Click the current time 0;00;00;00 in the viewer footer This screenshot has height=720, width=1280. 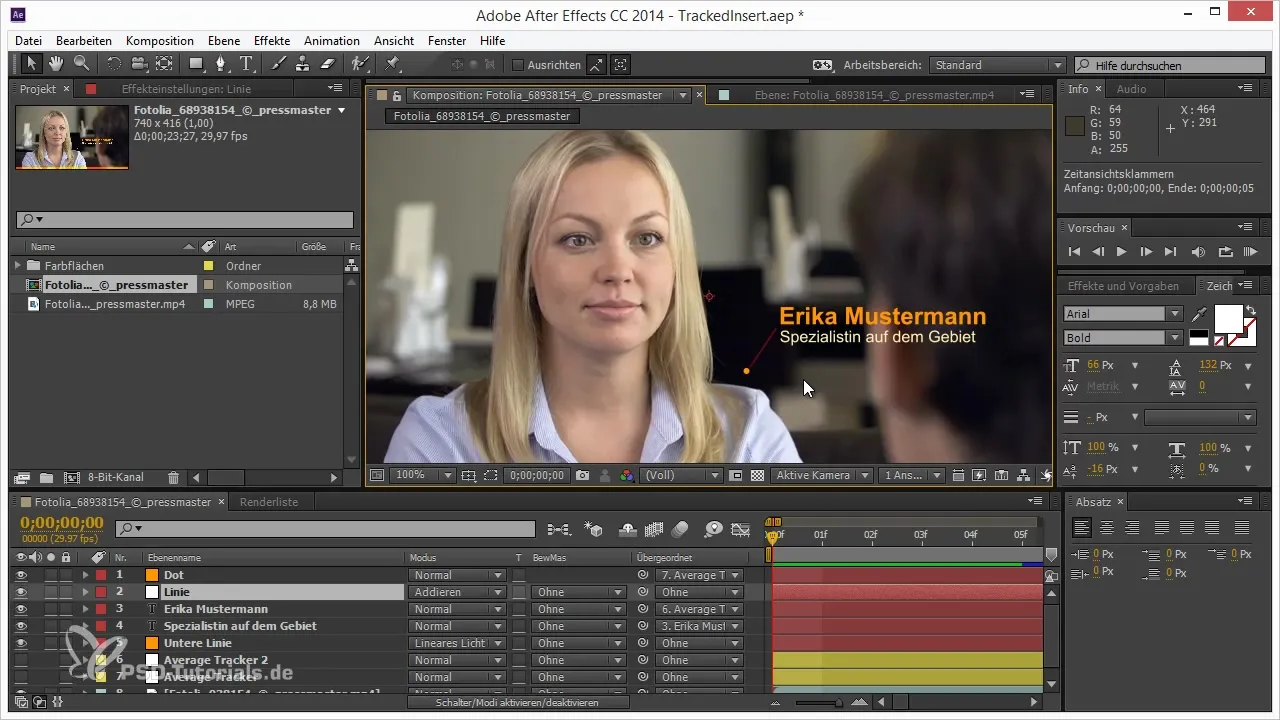(535, 476)
